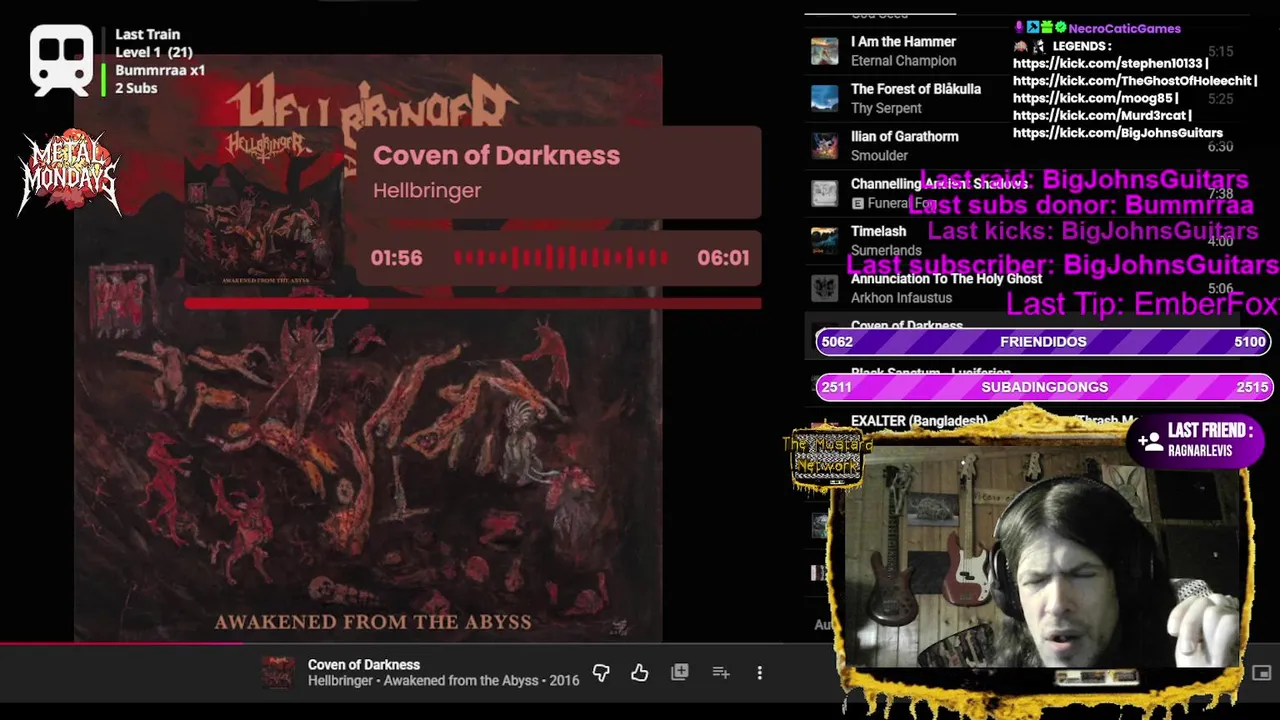Play Channelling Ancient Shadows thumbnail

[824, 193]
